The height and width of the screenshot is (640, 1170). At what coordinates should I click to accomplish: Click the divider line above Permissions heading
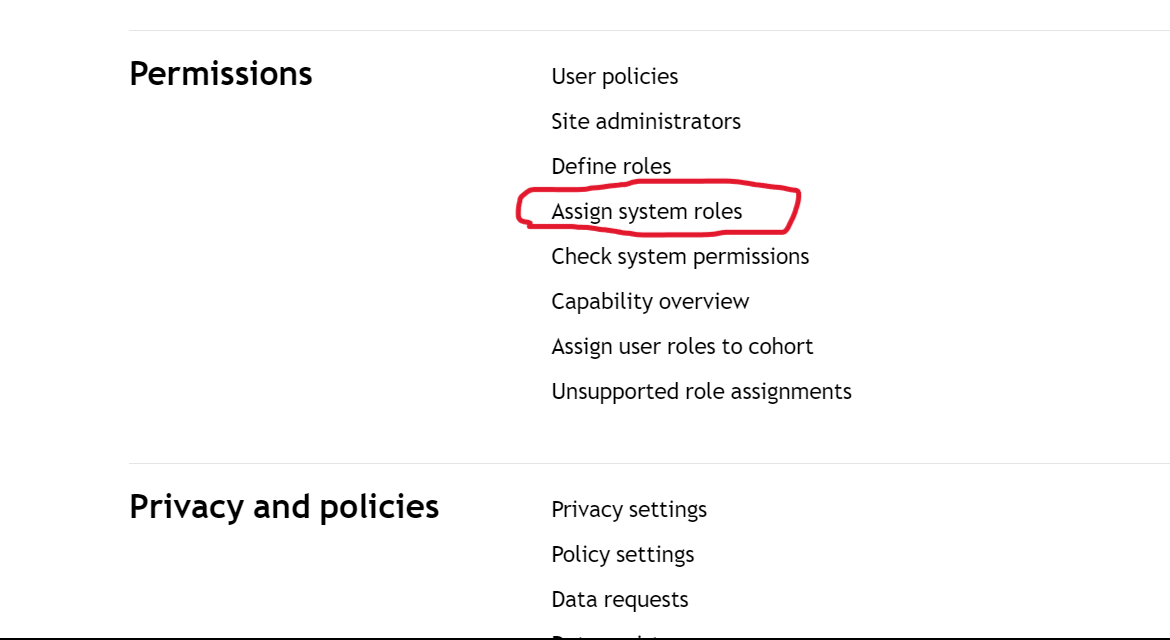coord(649,31)
